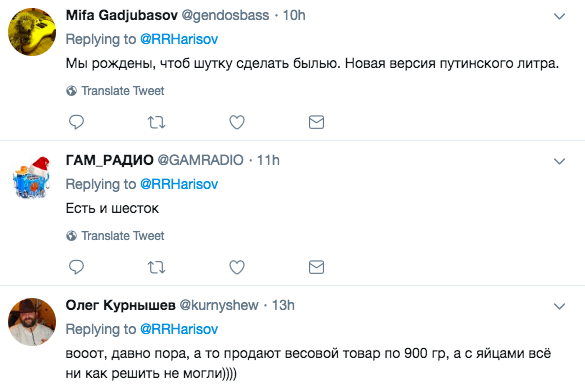This screenshot has height=386, width=585.
Task: Retweet the ГАМ_РАДИО tweet
Action: click(156, 267)
